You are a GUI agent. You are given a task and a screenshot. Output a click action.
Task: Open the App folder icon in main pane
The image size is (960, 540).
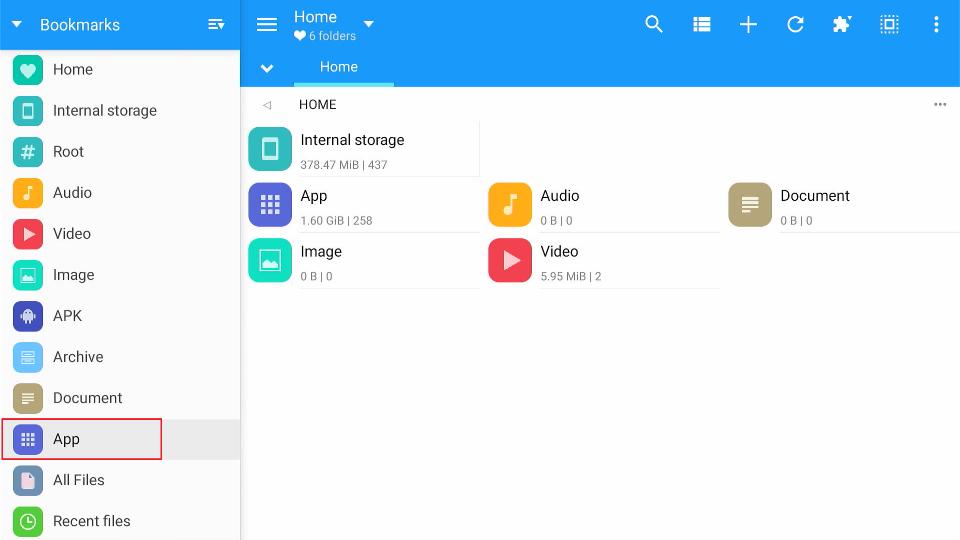pyautogui.click(x=270, y=204)
